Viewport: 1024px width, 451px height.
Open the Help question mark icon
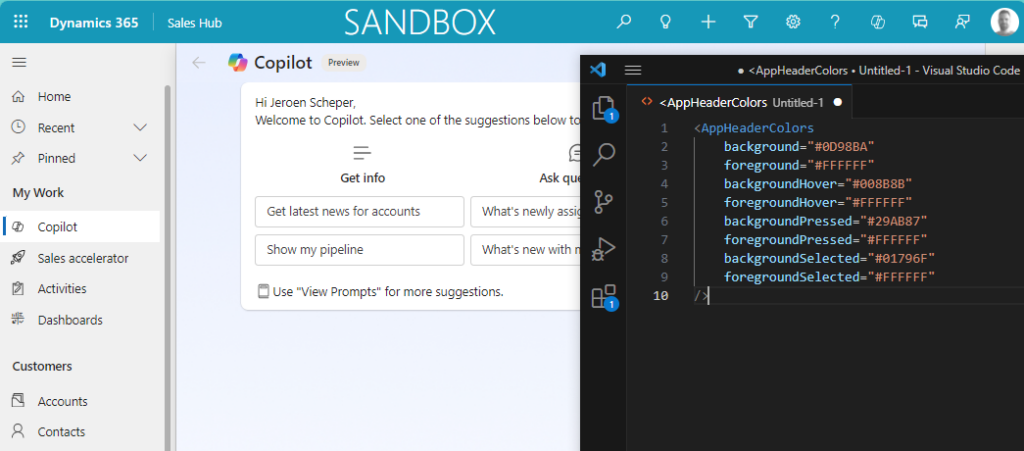(x=835, y=22)
